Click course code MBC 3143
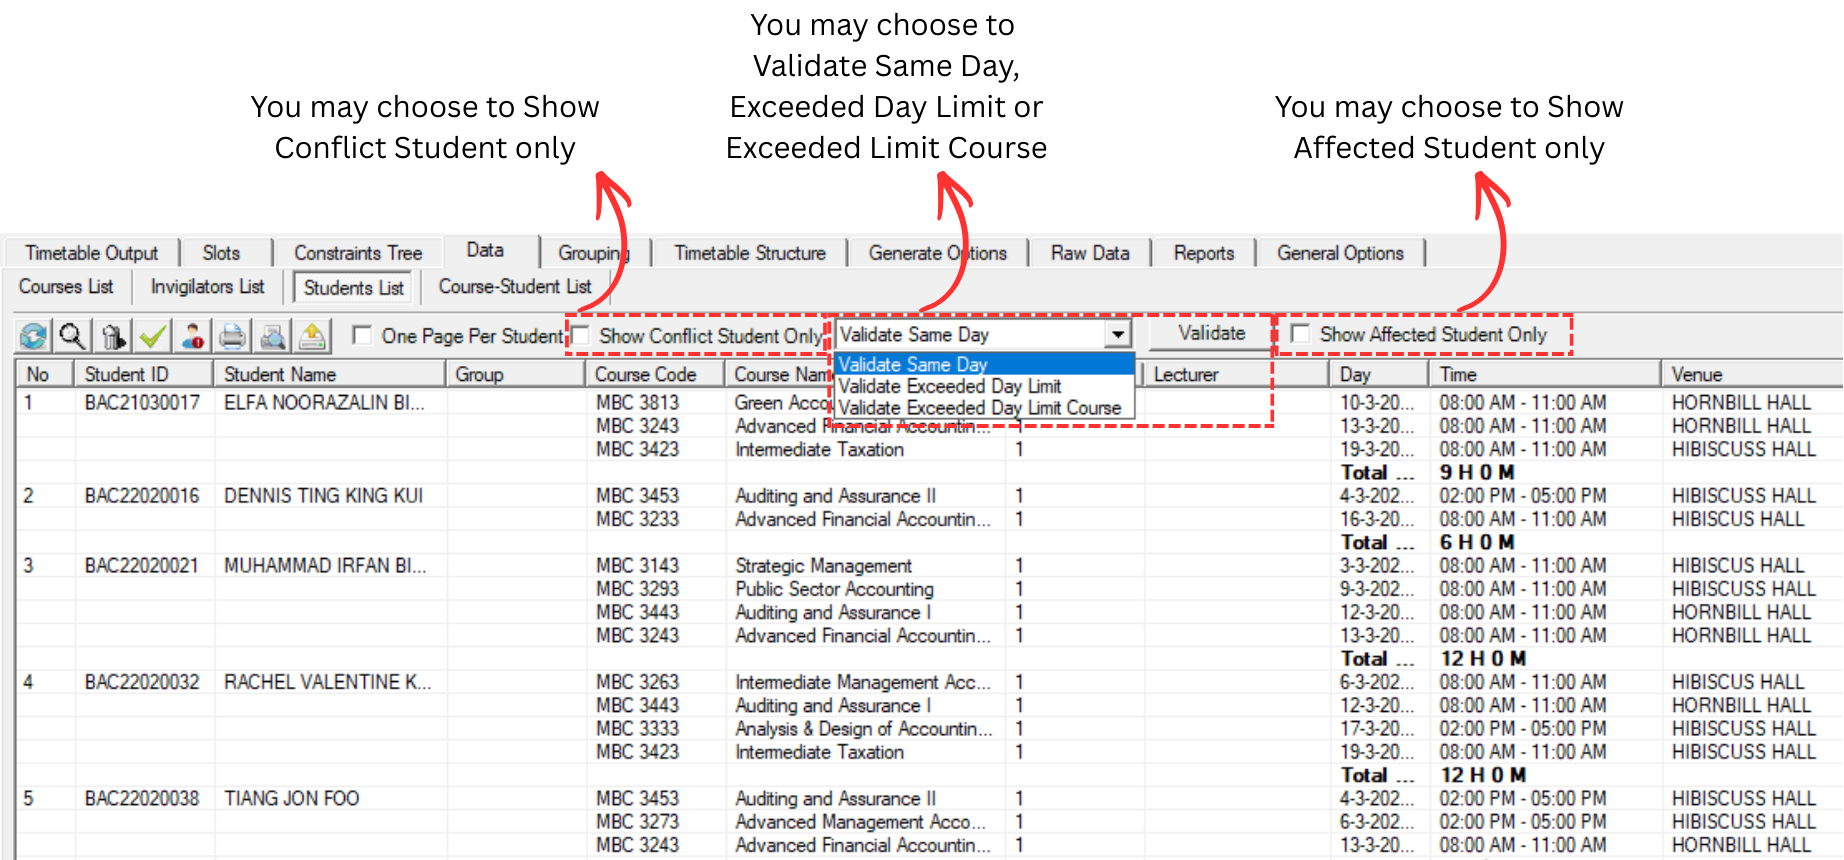The image size is (1844, 860). click(x=637, y=565)
